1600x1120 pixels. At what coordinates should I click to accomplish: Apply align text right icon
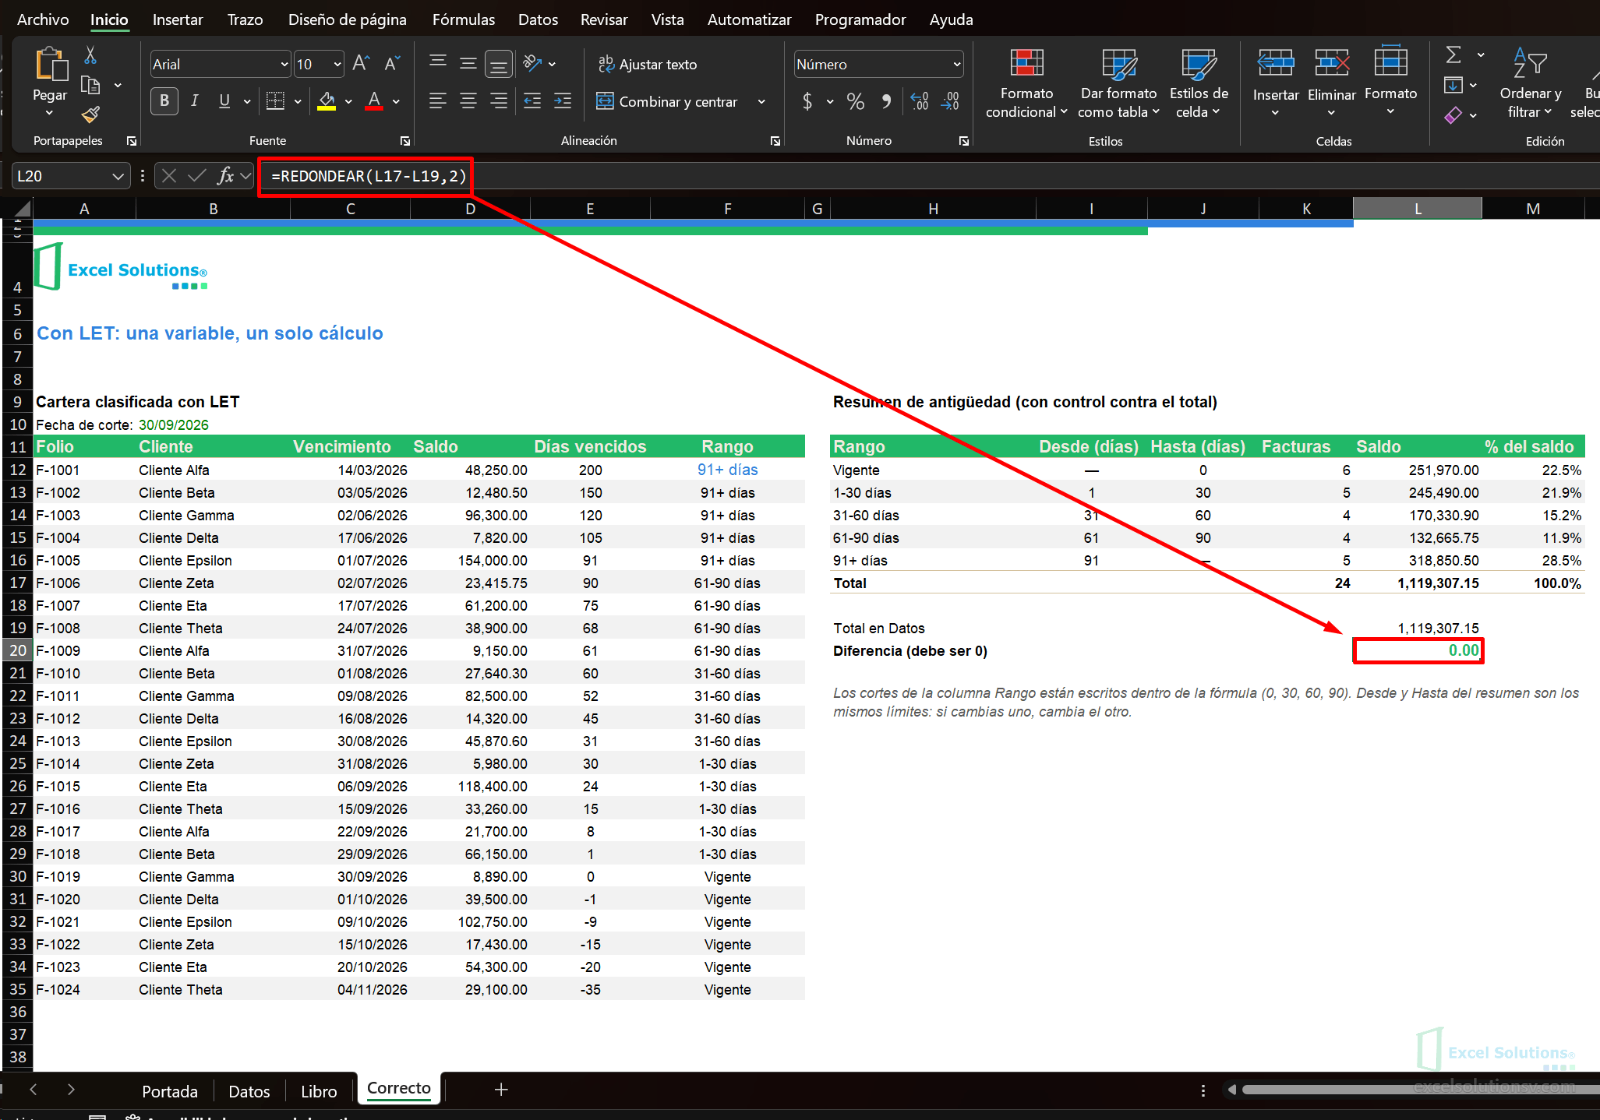[498, 101]
